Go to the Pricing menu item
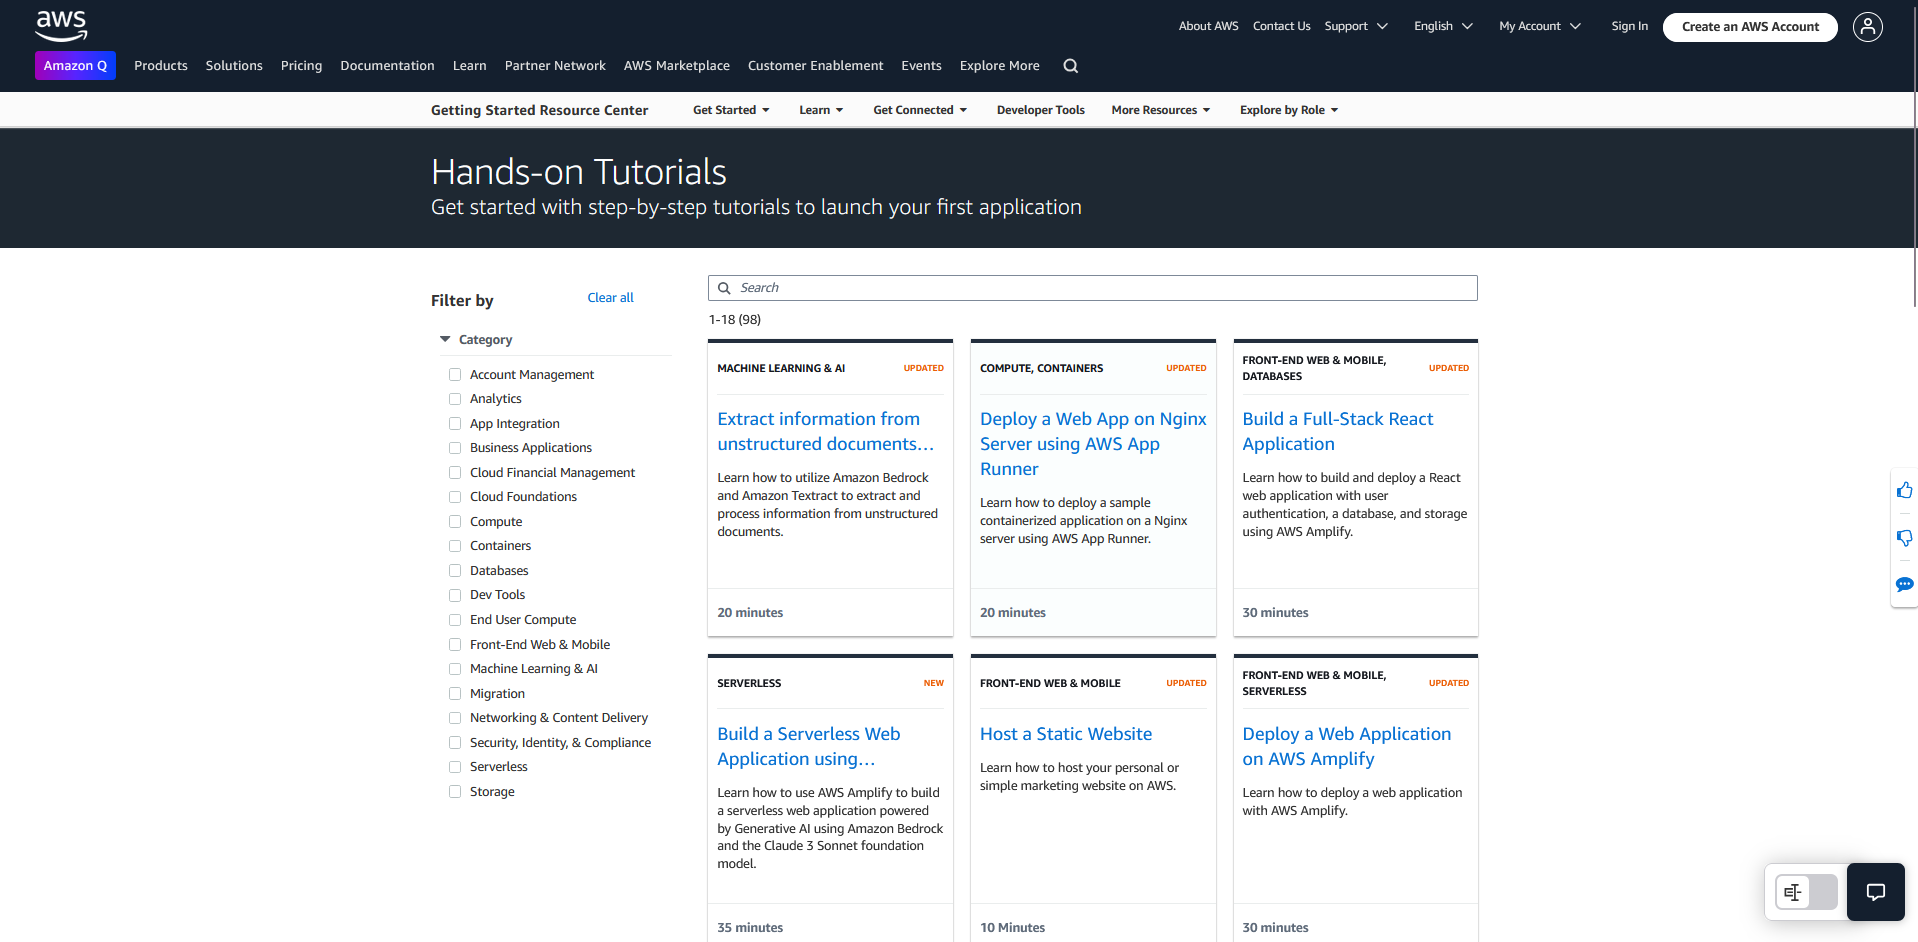The height and width of the screenshot is (942, 1918). click(301, 66)
